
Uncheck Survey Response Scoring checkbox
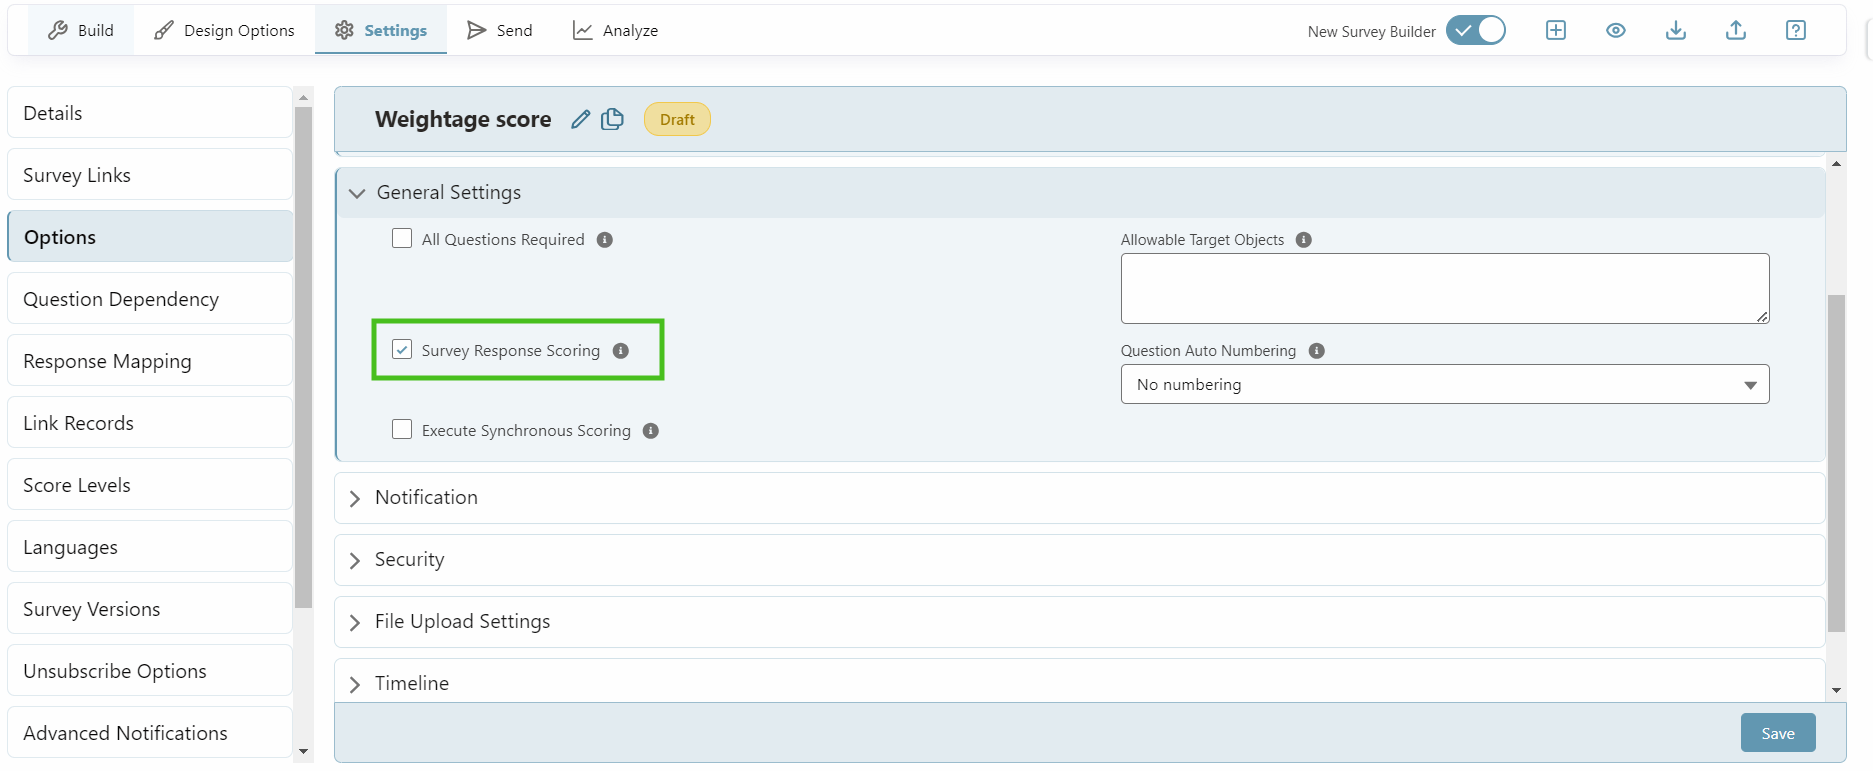click(402, 349)
